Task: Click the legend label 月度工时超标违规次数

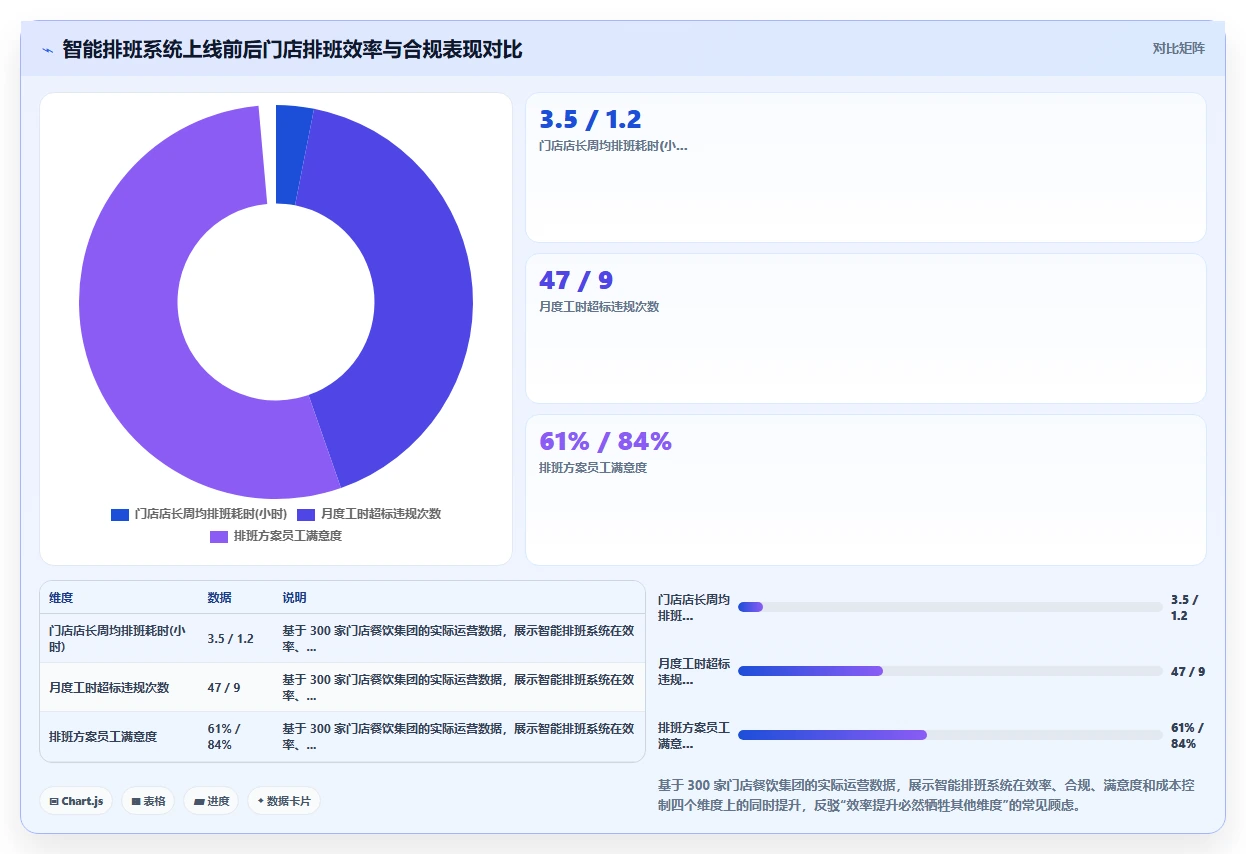Action: [381, 514]
